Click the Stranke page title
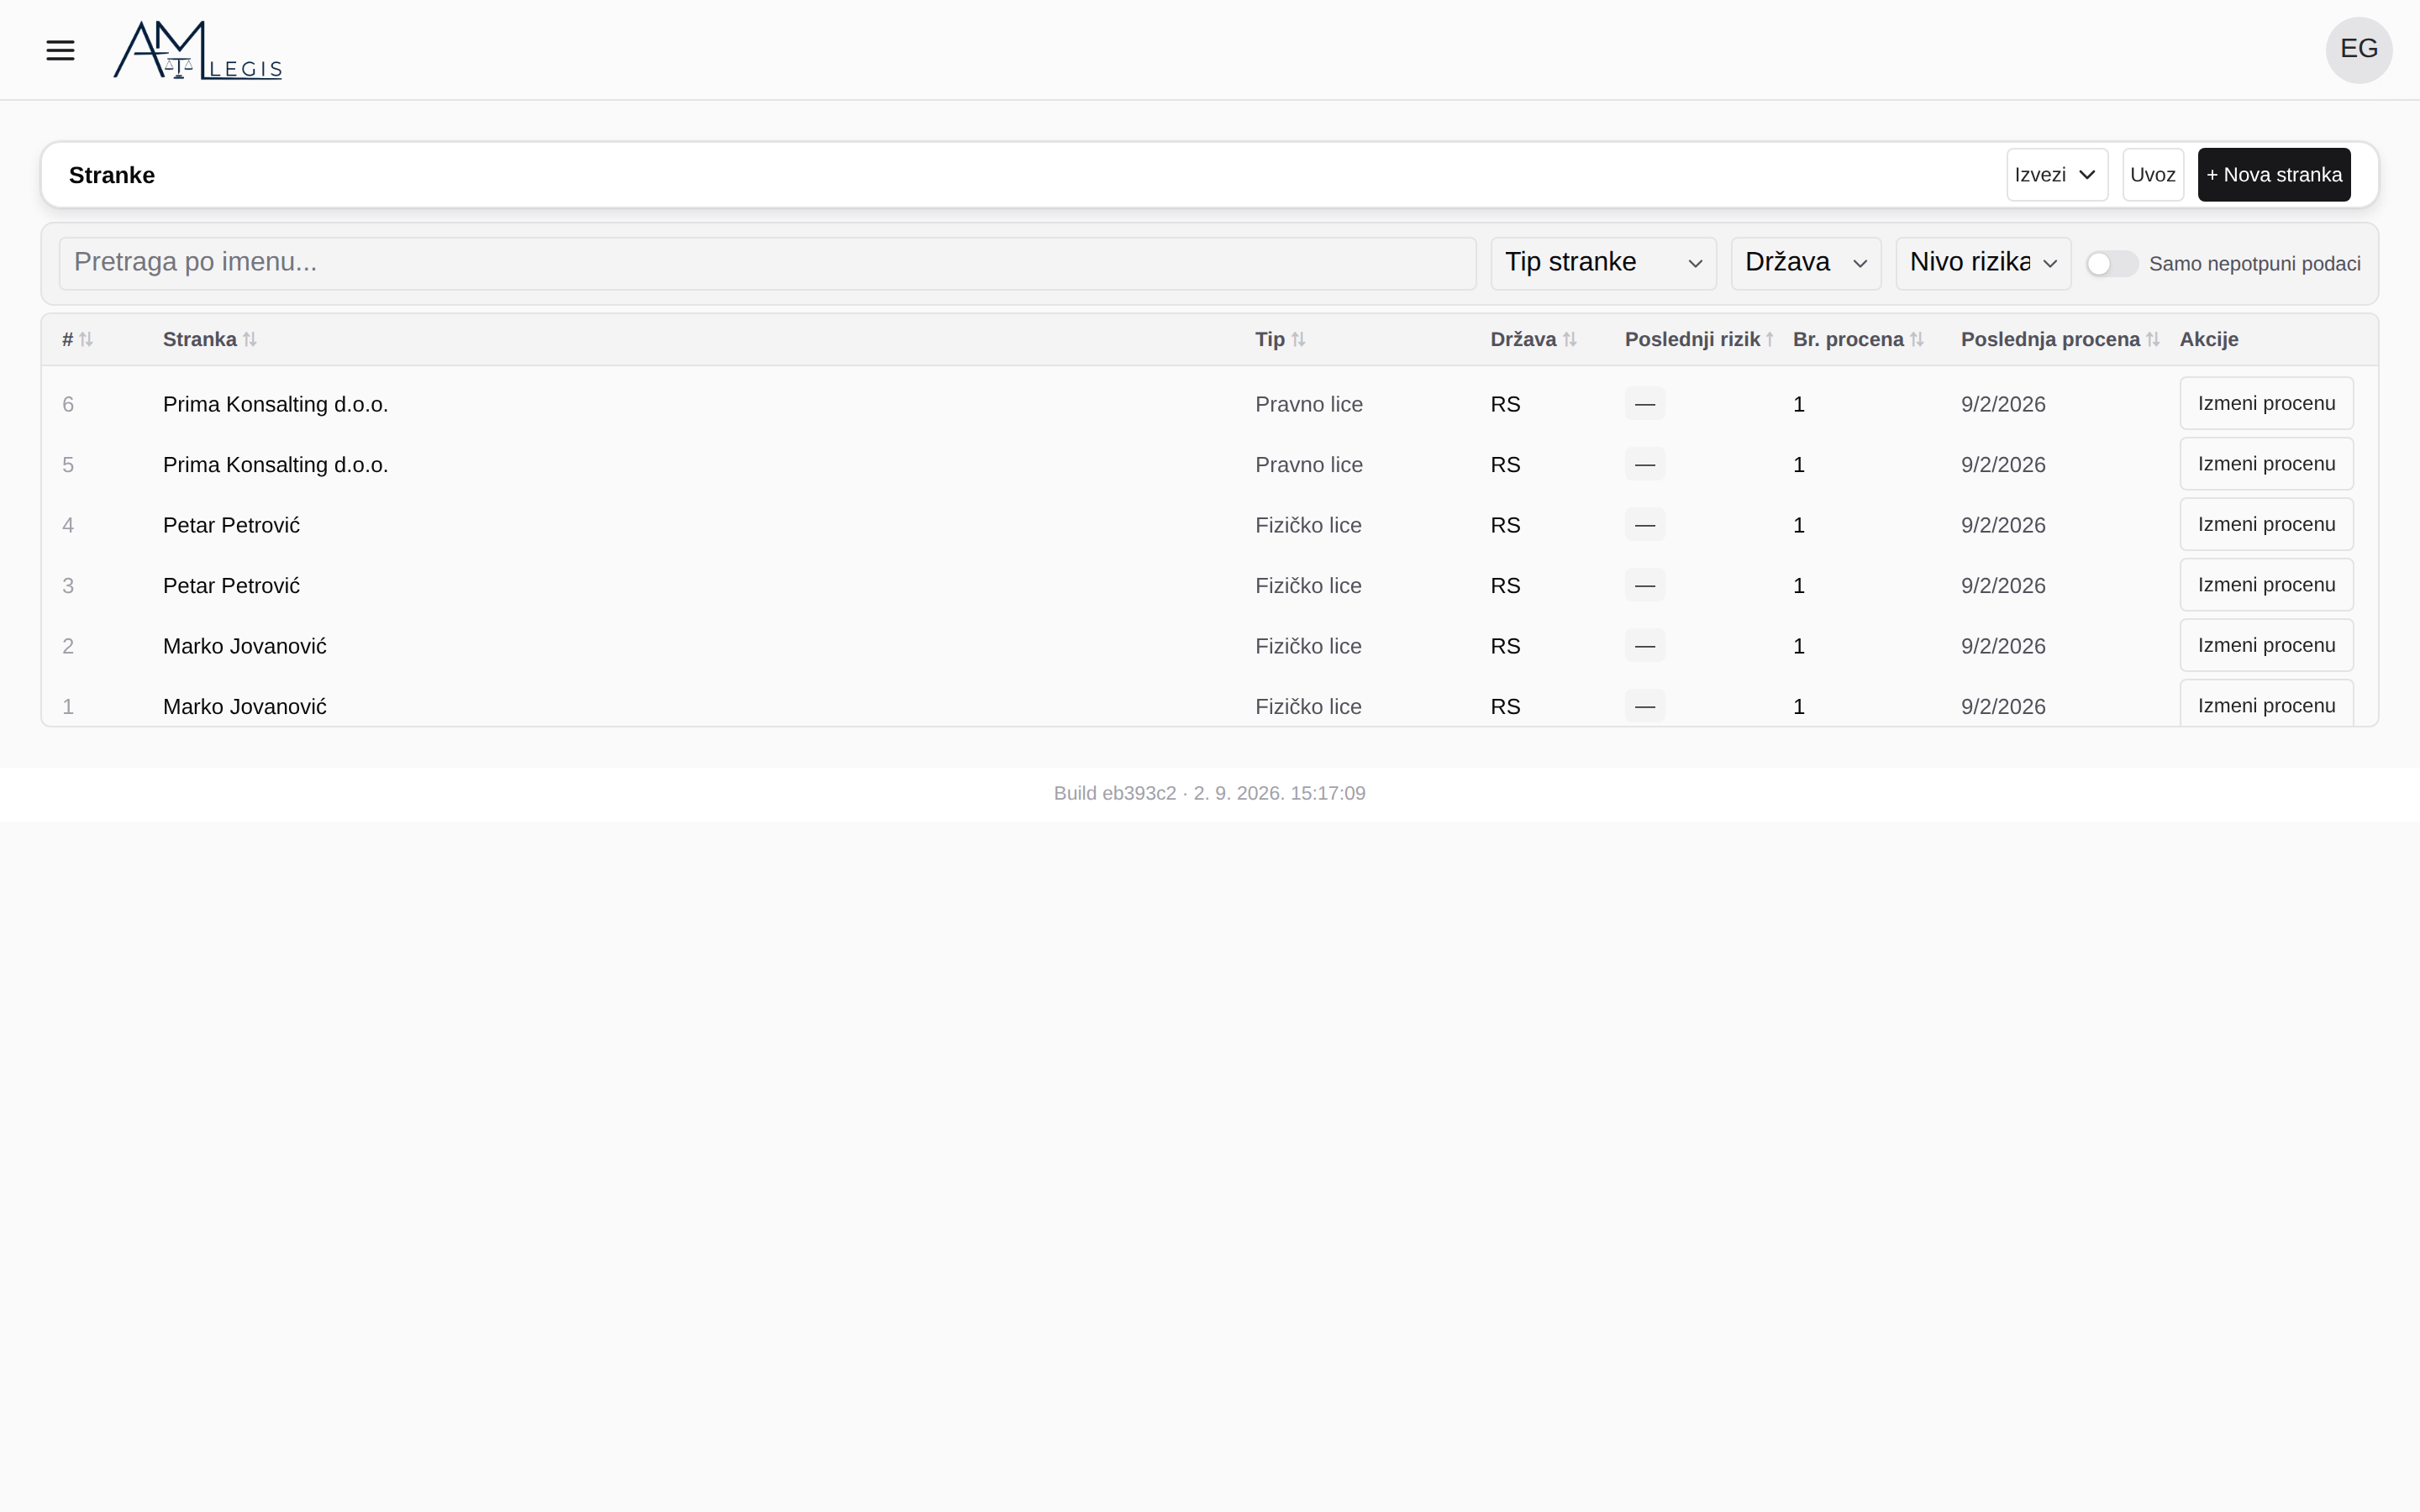The height and width of the screenshot is (1512, 2420). [112, 175]
